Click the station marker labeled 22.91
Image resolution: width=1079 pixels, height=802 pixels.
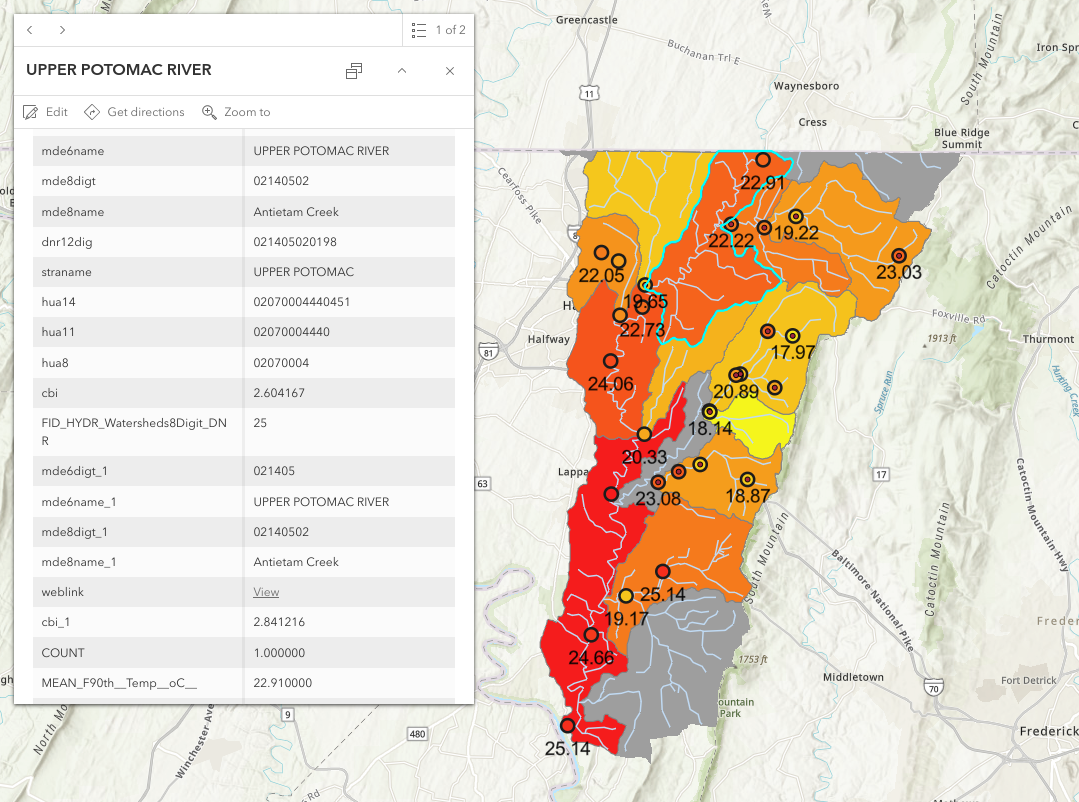tap(763, 160)
